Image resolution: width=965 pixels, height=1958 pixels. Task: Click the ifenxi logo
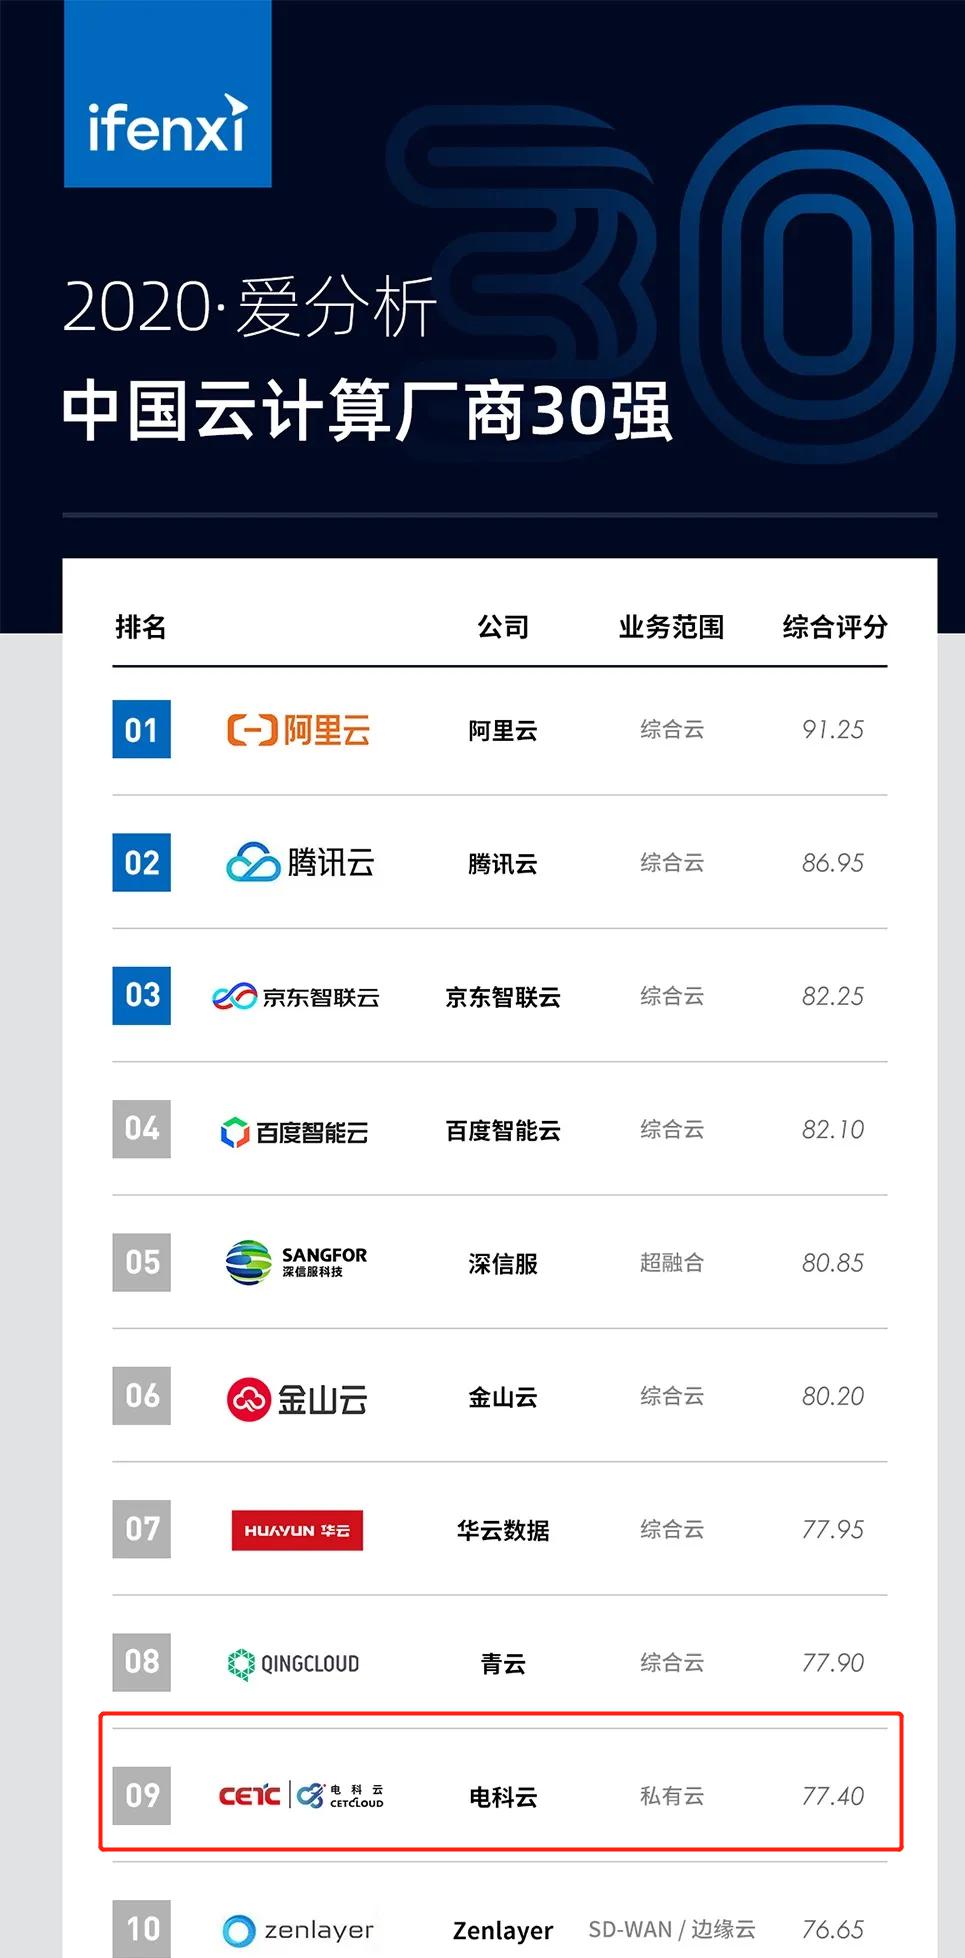[167, 93]
